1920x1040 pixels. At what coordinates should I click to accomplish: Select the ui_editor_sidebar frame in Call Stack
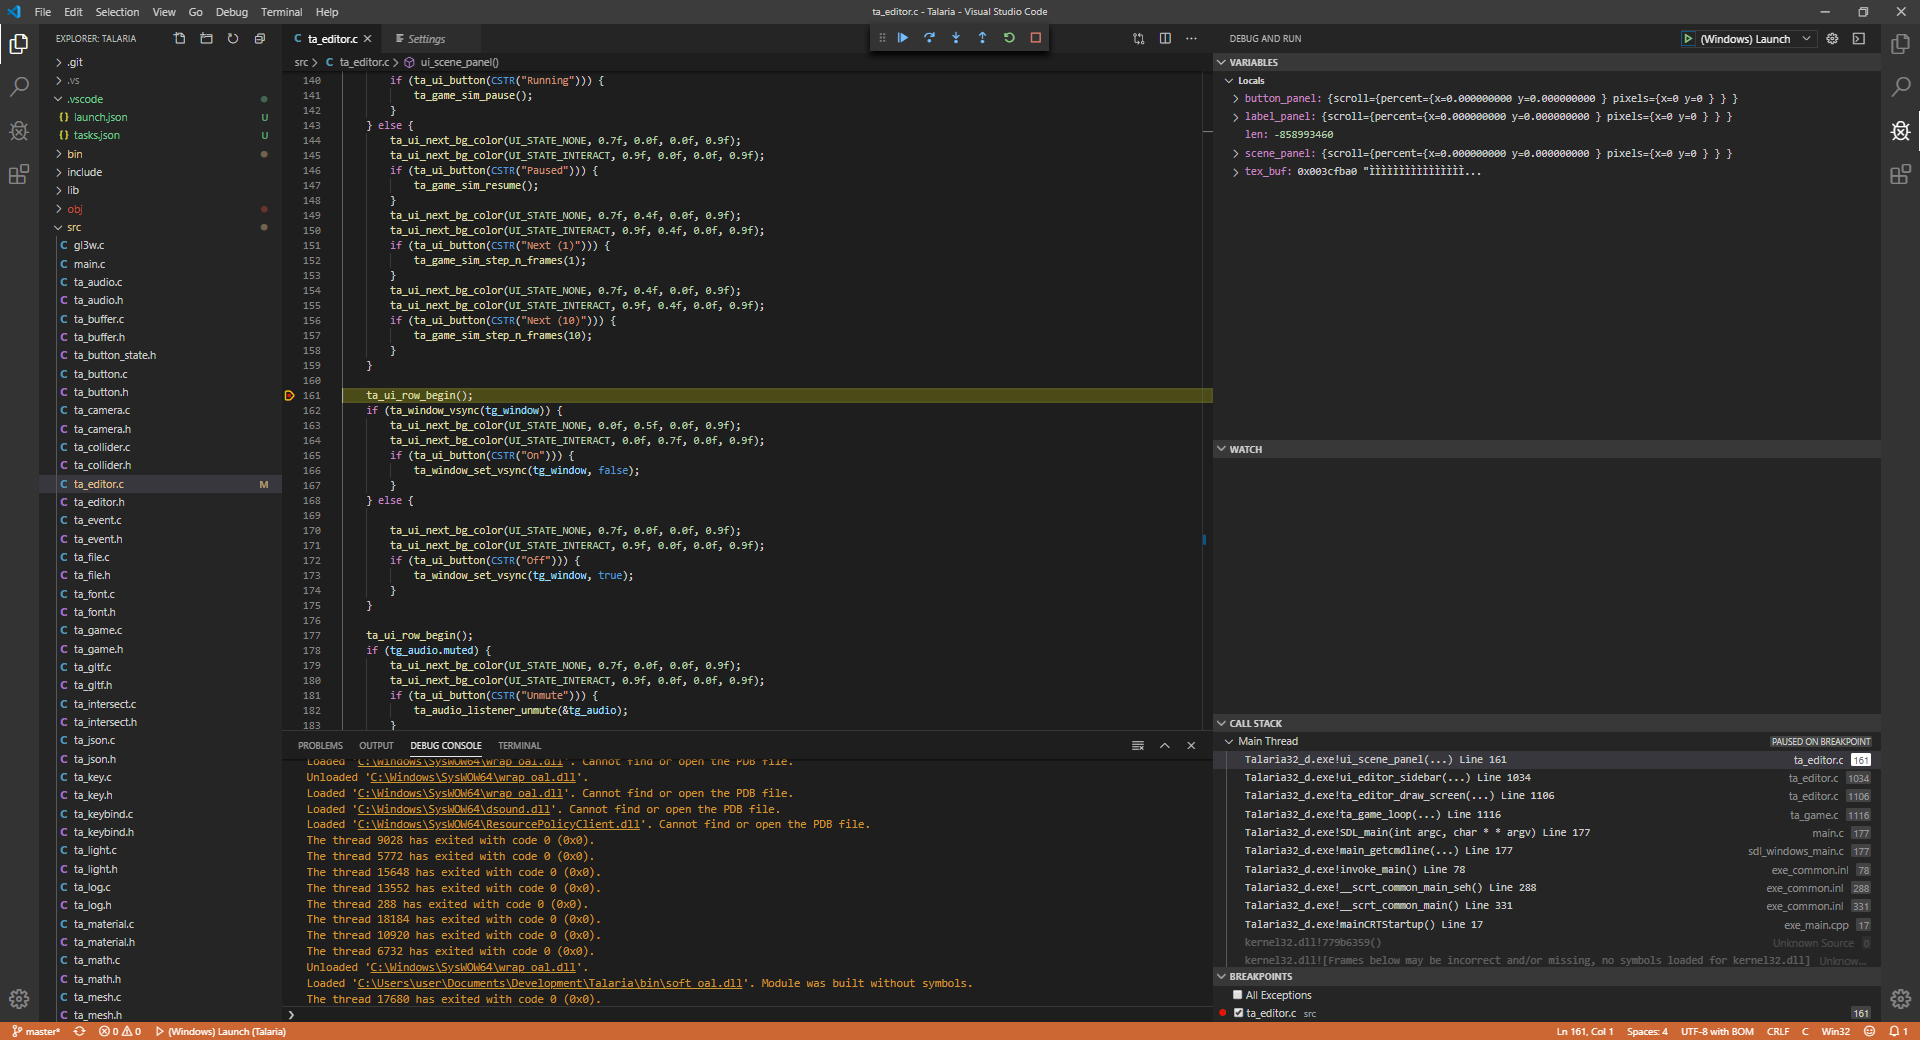(x=1380, y=777)
